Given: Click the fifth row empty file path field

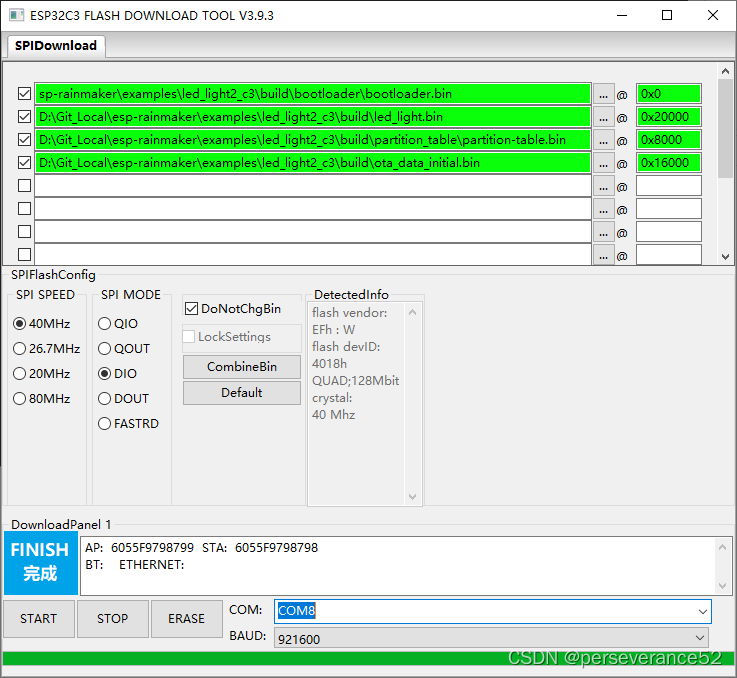Looking at the screenshot, I should (x=313, y=186).
